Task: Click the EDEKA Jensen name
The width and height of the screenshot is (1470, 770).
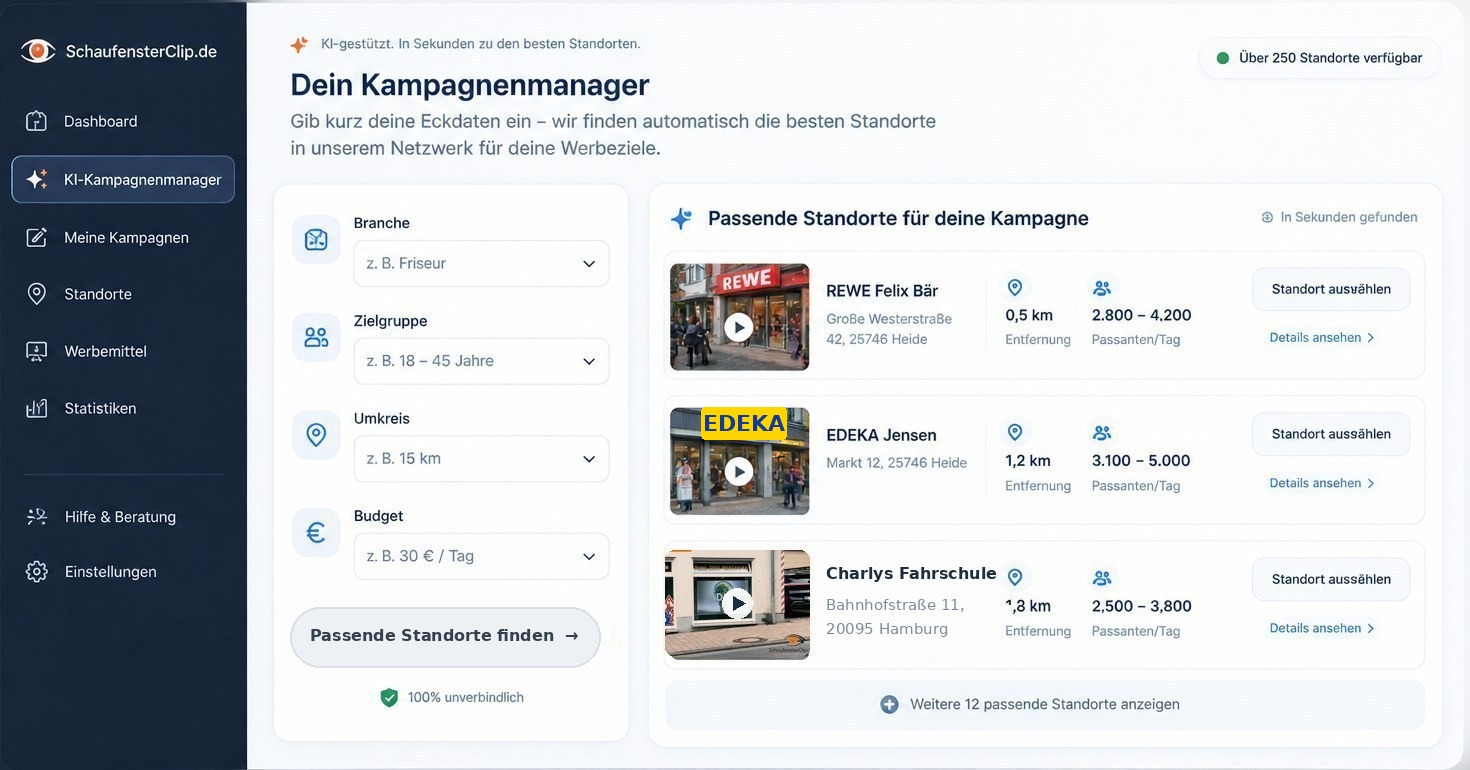Action: 881,435
